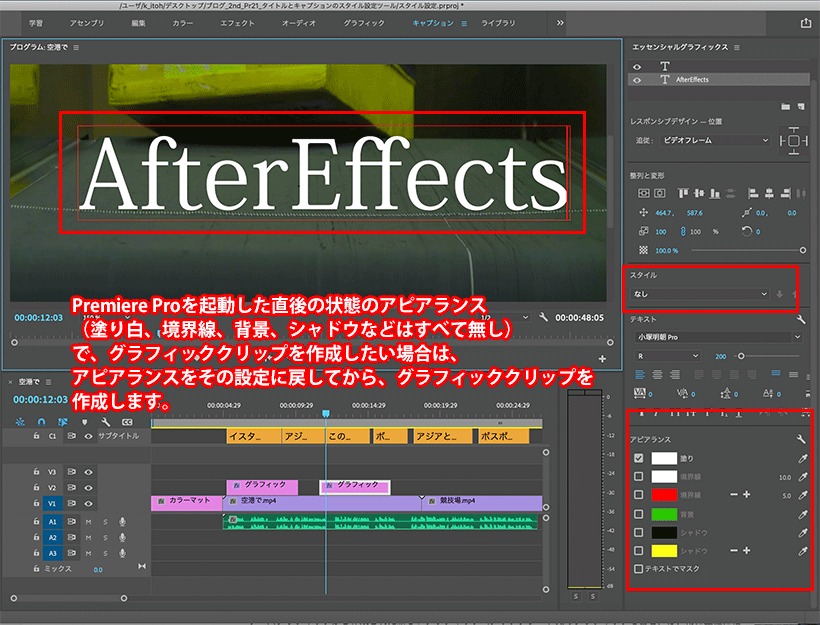820x625 pixels.
Task: Uncheck the fill (塗り) checkbox
Action: tap(639, 458)
